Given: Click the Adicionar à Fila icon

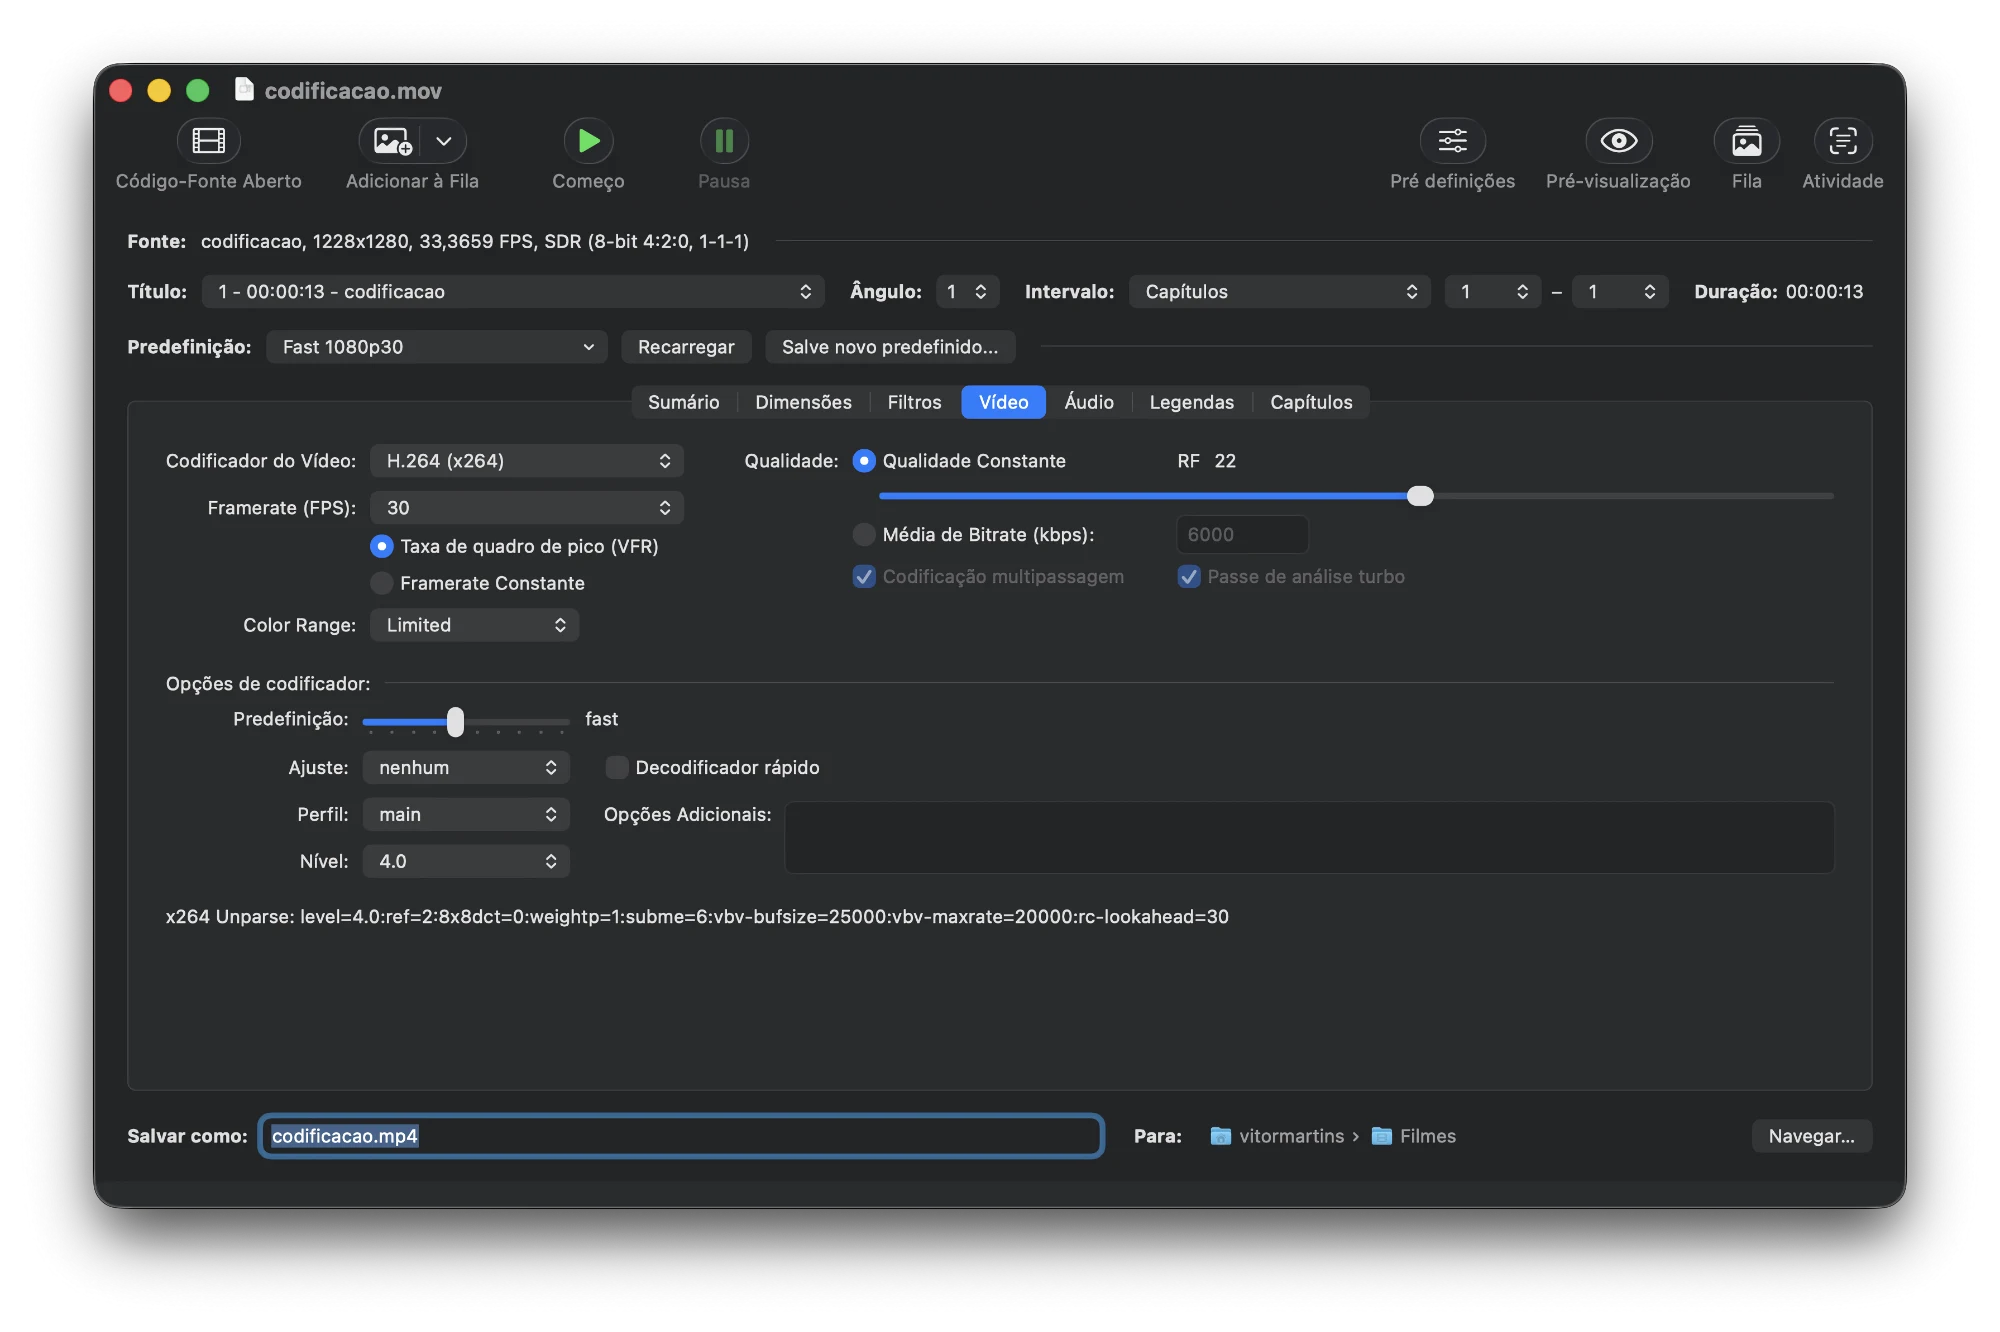Looking at the screenshot, I should pyautogui.click(x=392, y=141).
